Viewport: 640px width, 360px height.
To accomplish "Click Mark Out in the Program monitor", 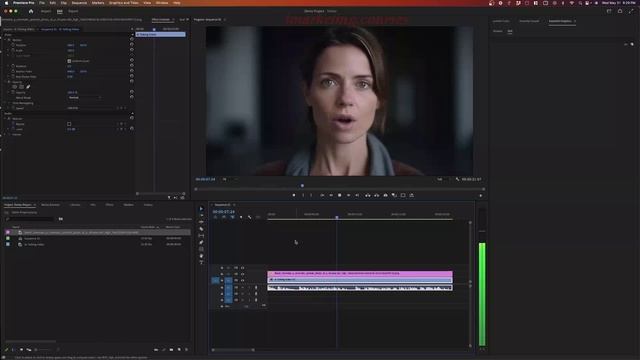I will pos(311,196).
